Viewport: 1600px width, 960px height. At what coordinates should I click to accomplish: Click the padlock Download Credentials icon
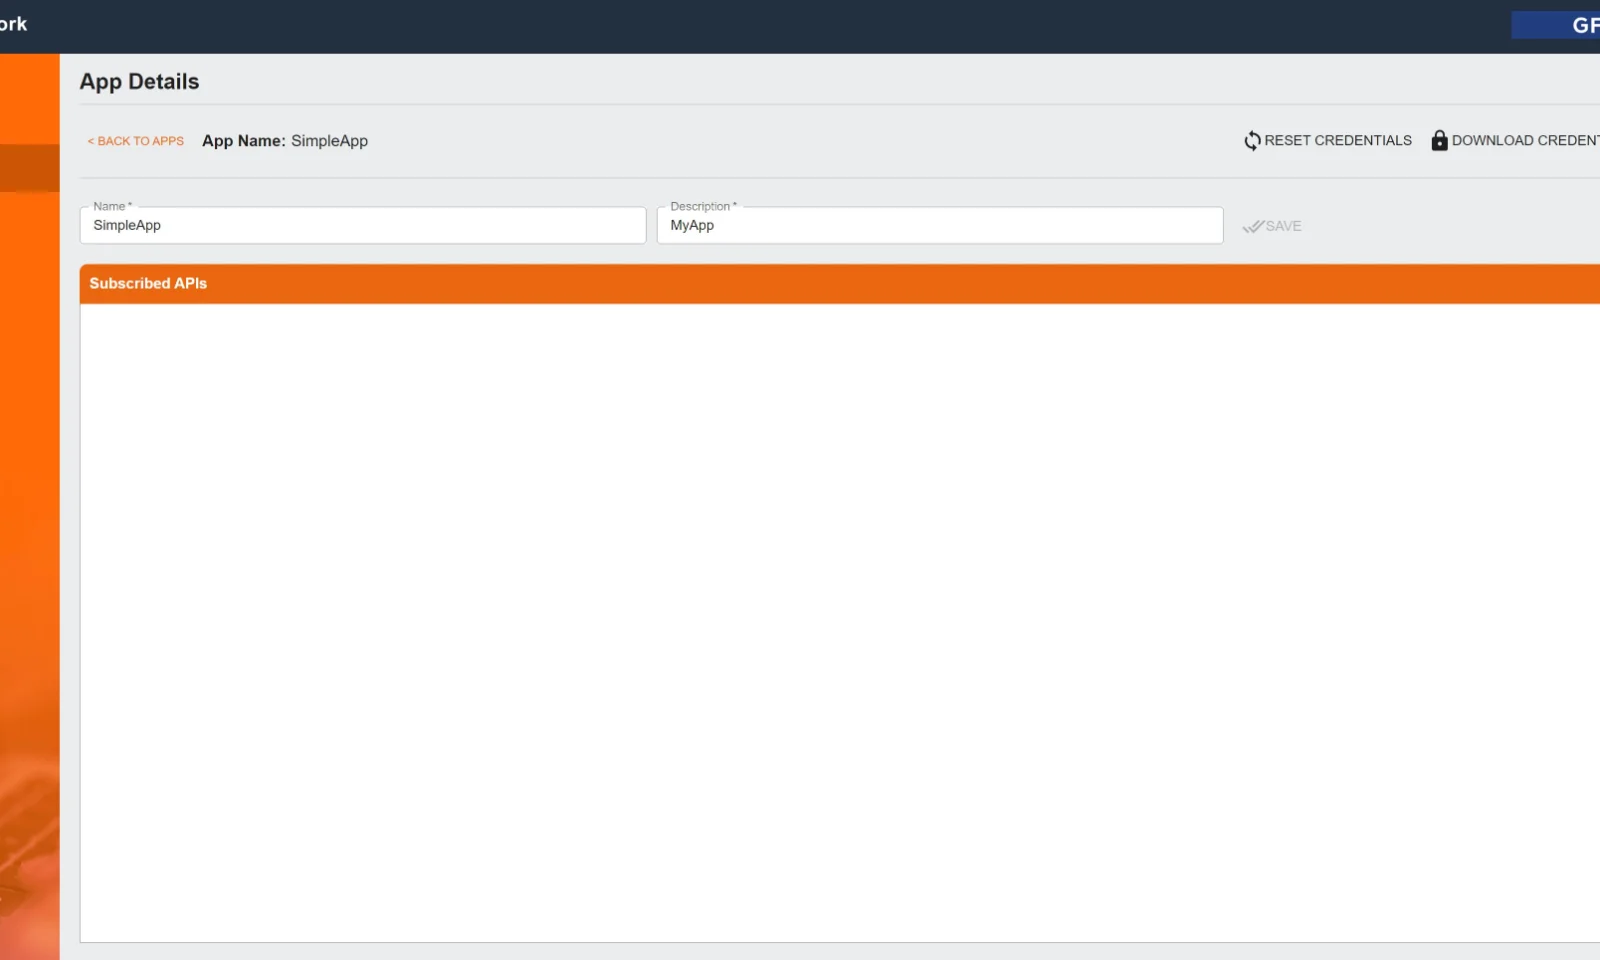pyautogui.click(x=1438, y=140)
